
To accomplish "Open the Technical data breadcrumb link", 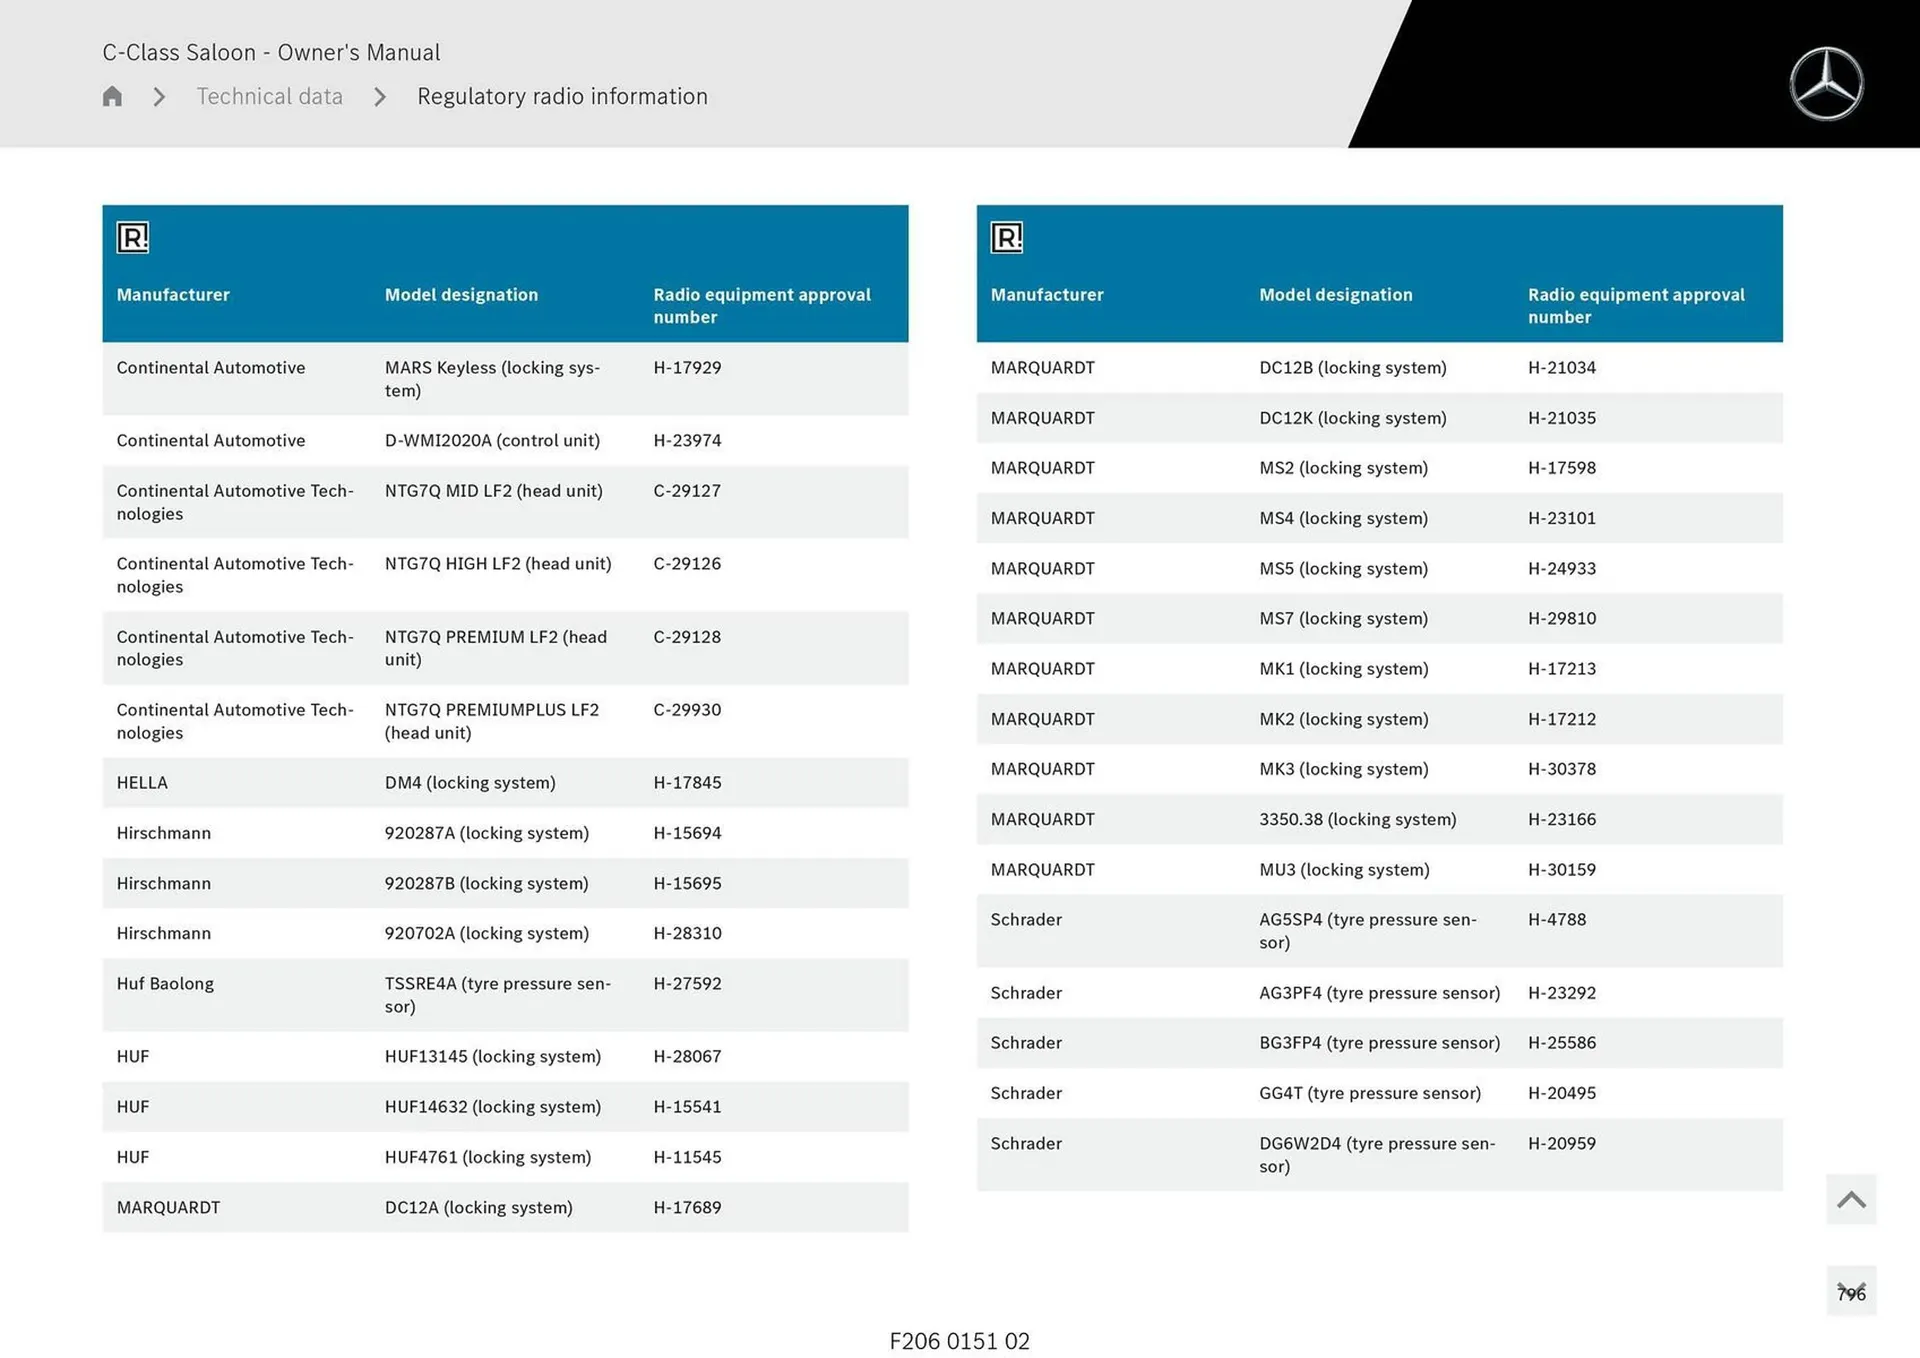I will (x=269, y=97).
